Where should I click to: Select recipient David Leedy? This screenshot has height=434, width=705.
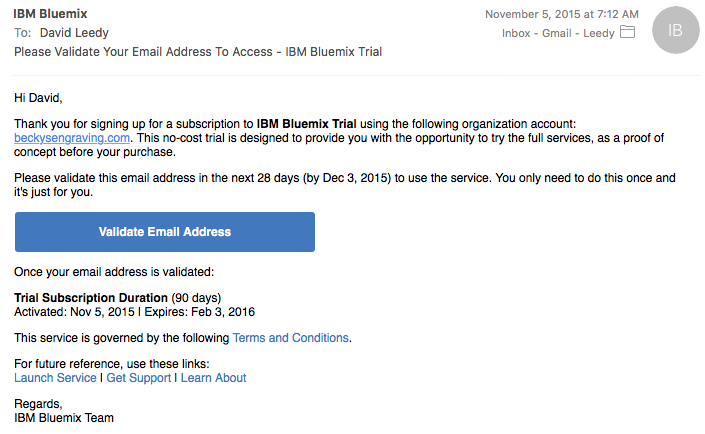pyautogui.click(x=74, y=33)
